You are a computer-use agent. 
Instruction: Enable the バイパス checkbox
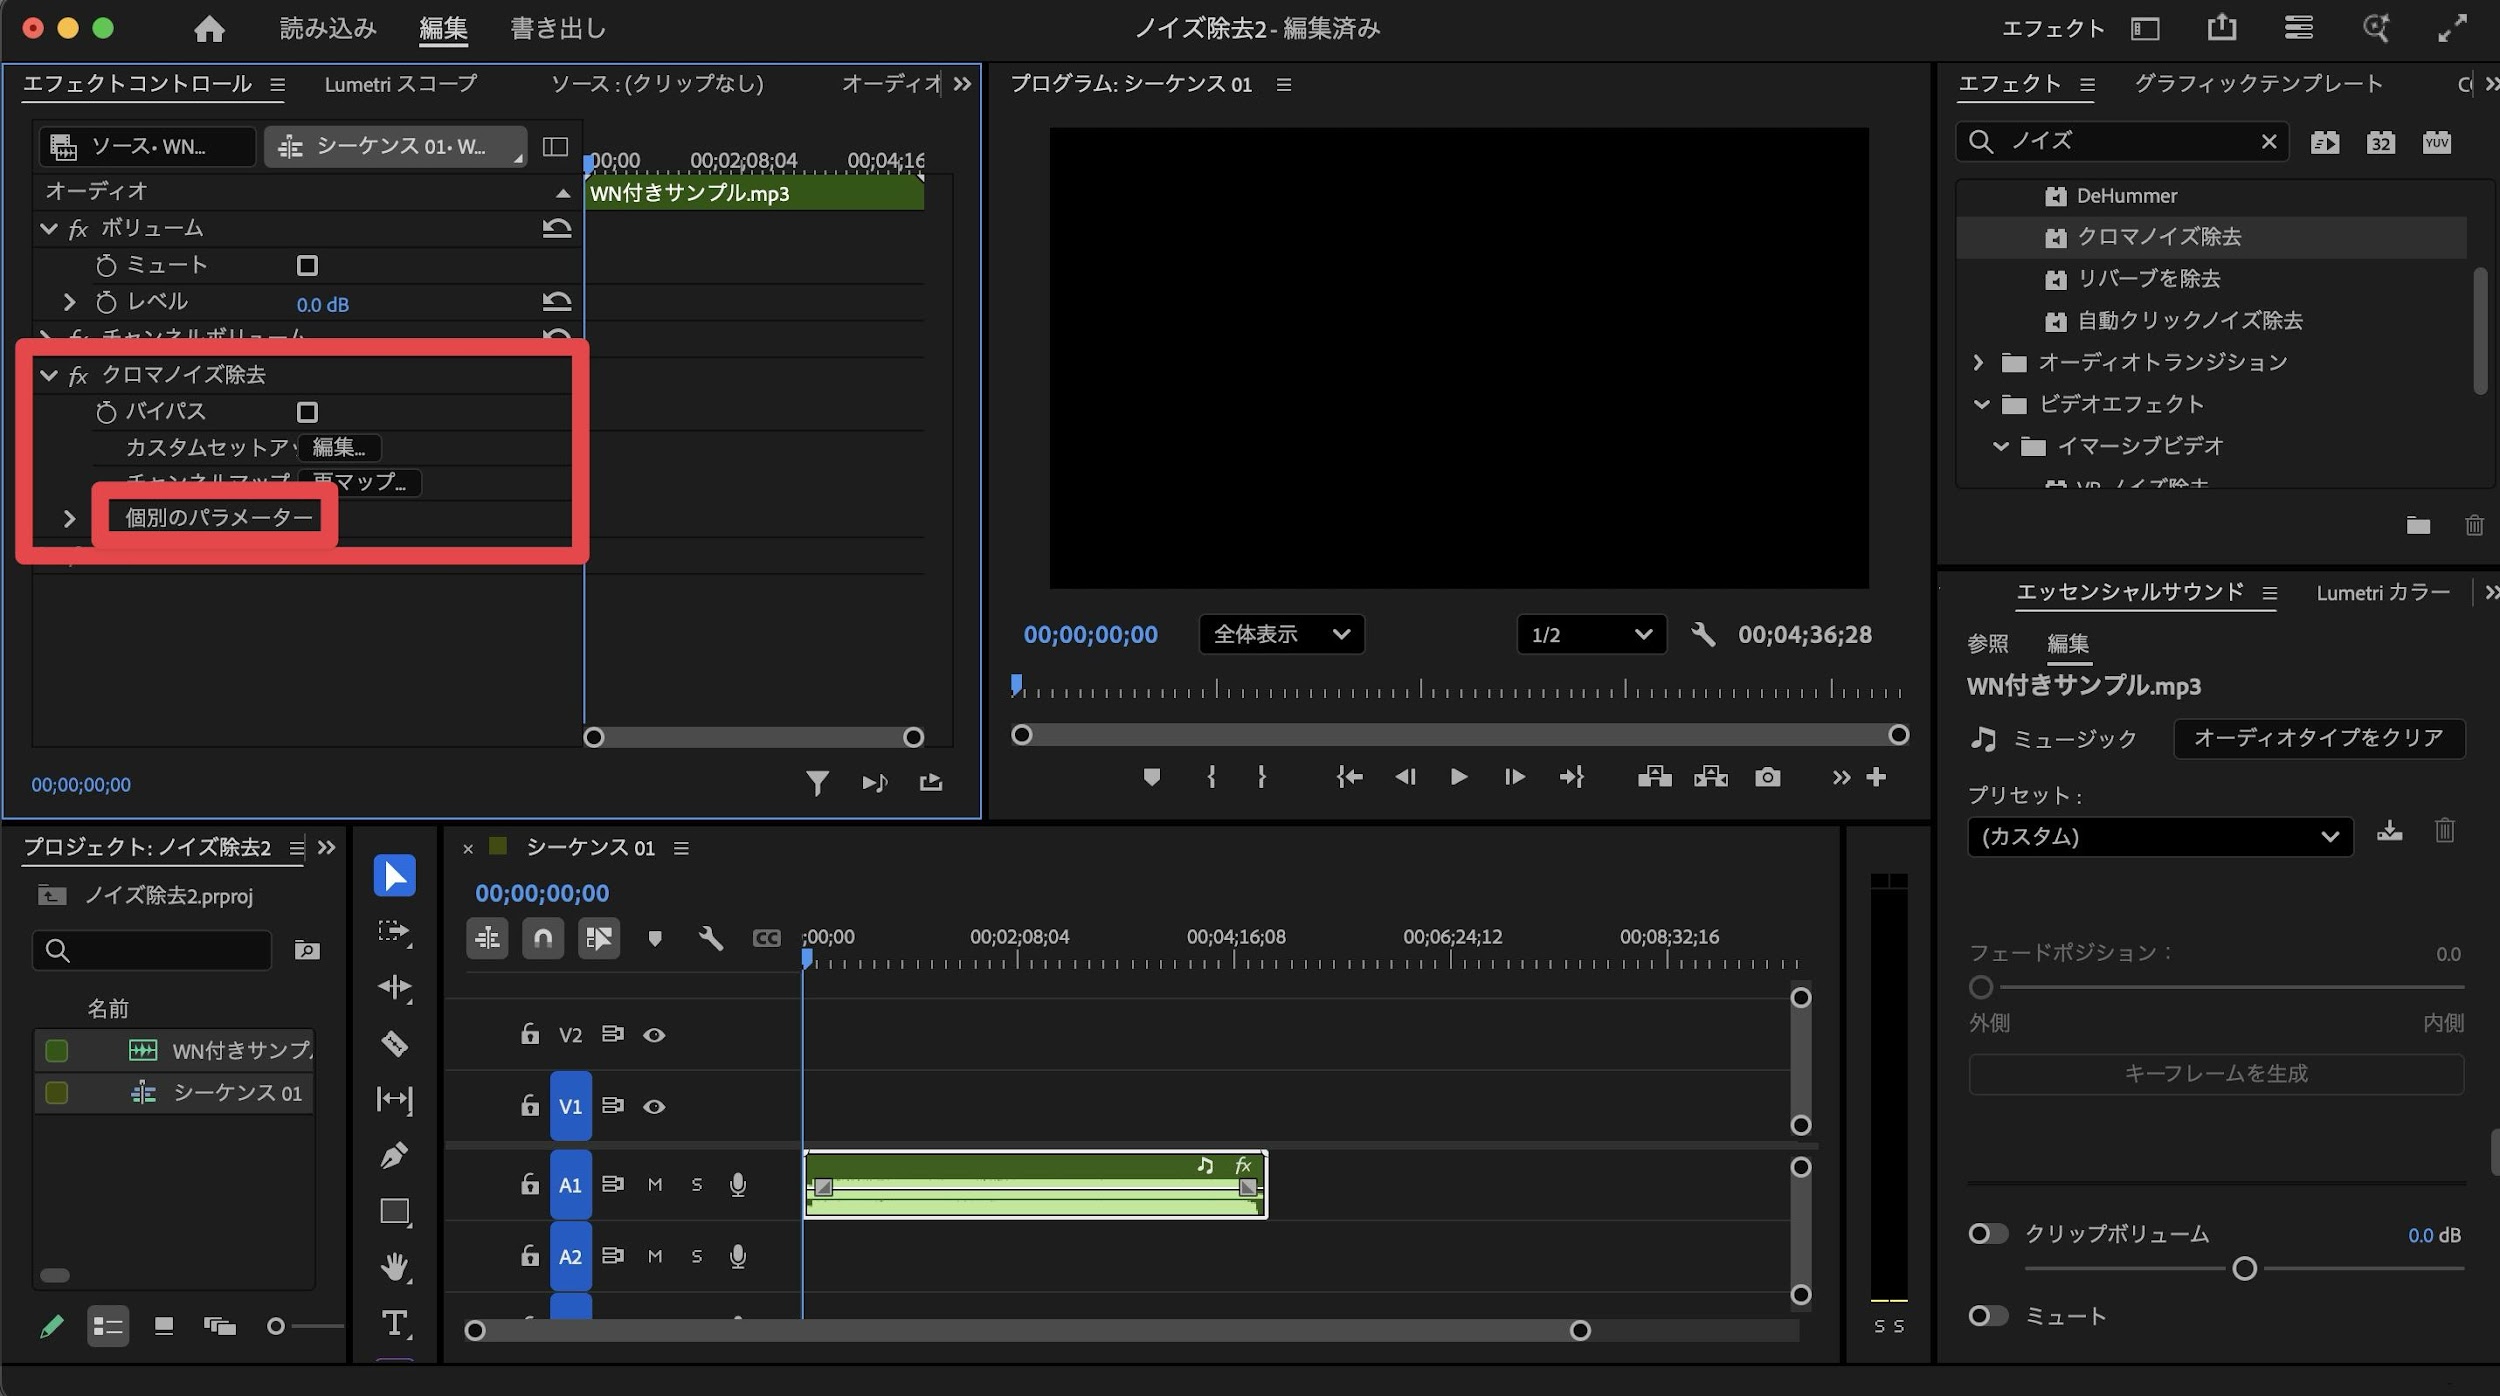(x=307, y=412)
